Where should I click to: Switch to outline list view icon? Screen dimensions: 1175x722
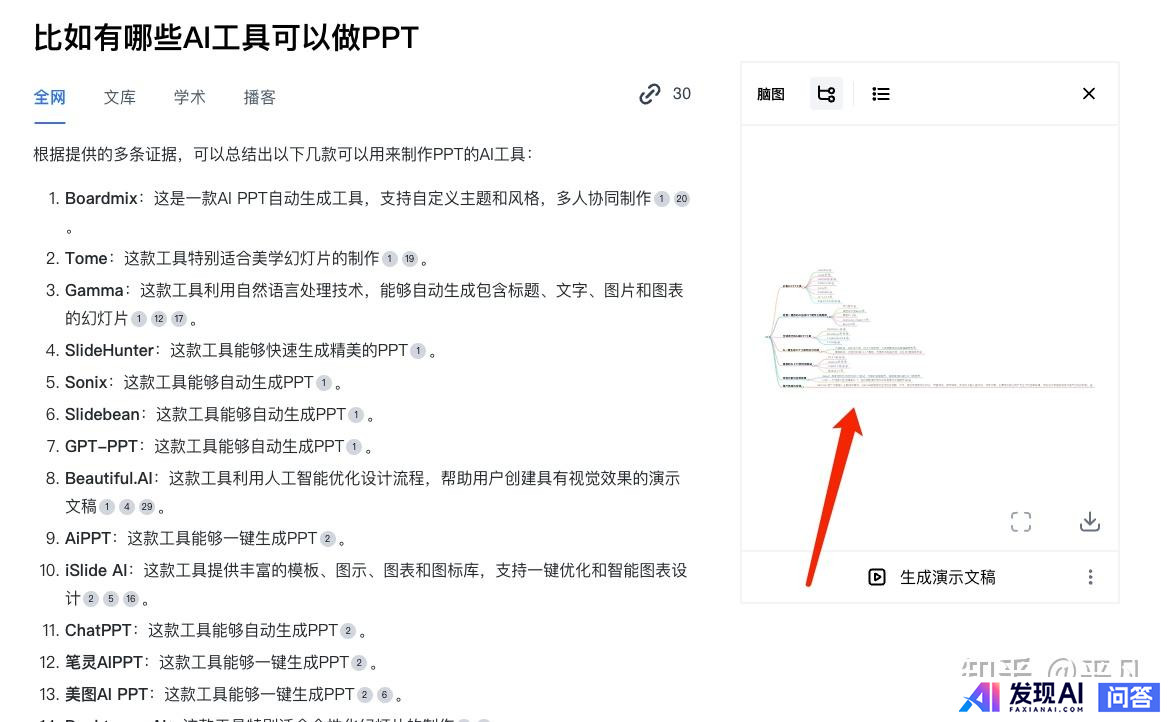[881, 94]
